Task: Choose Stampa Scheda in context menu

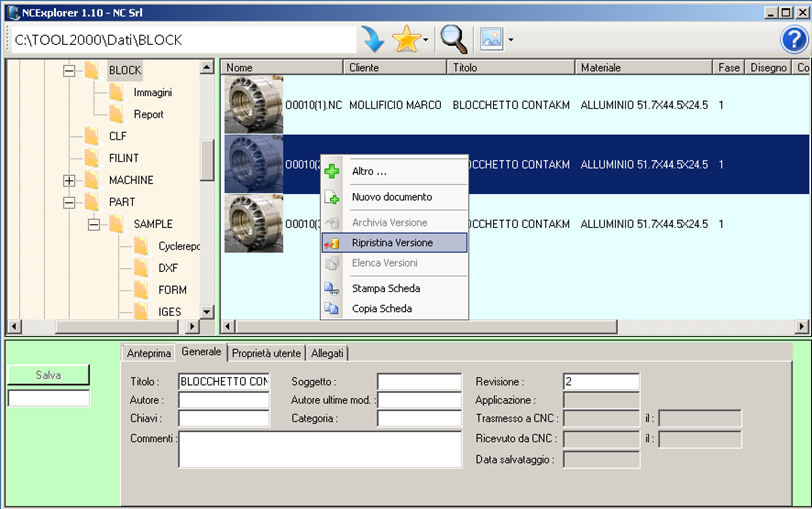Action: pyautogui.click(x=395, y=288)
